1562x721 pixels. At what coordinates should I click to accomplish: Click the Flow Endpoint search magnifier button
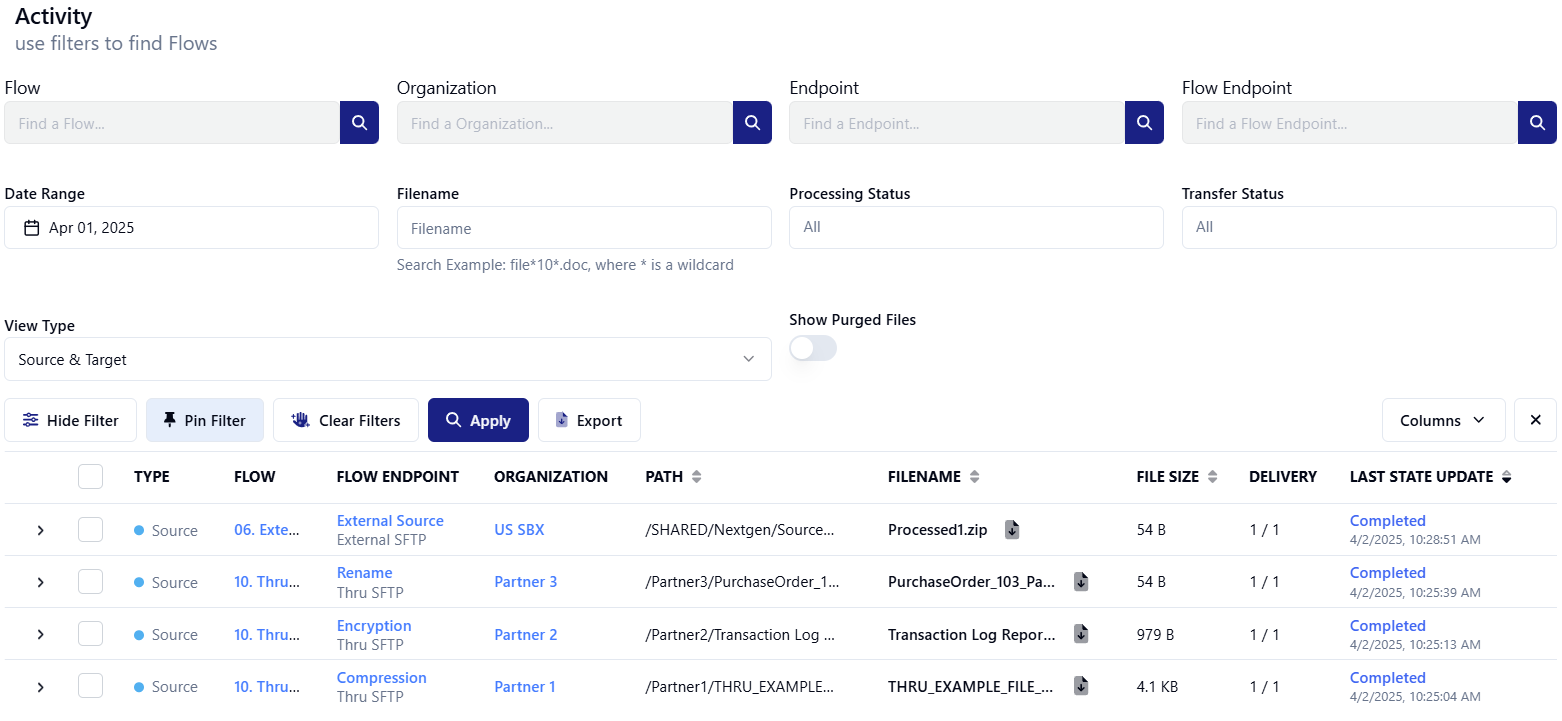[x=1537, y=123]
